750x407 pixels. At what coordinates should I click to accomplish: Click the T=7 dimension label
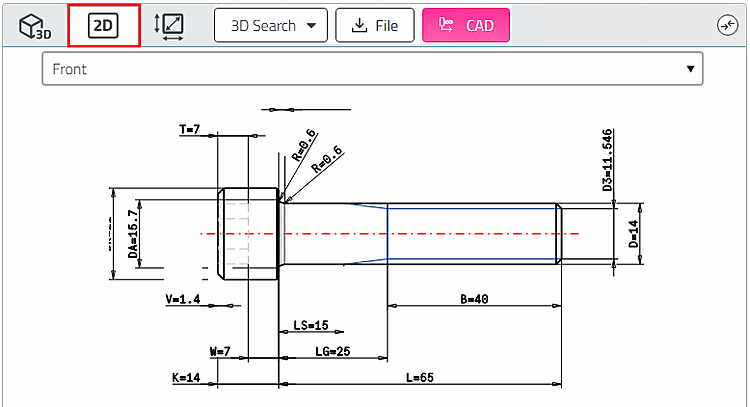(189, 130)
